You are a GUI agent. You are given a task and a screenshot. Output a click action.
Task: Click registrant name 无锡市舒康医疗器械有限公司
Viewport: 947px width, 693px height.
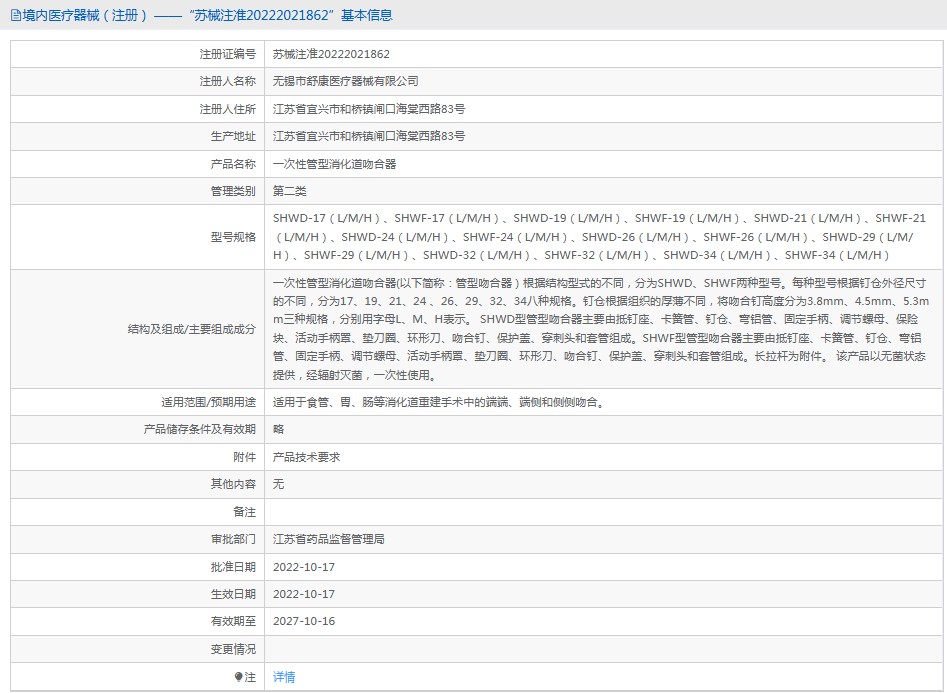346,81
